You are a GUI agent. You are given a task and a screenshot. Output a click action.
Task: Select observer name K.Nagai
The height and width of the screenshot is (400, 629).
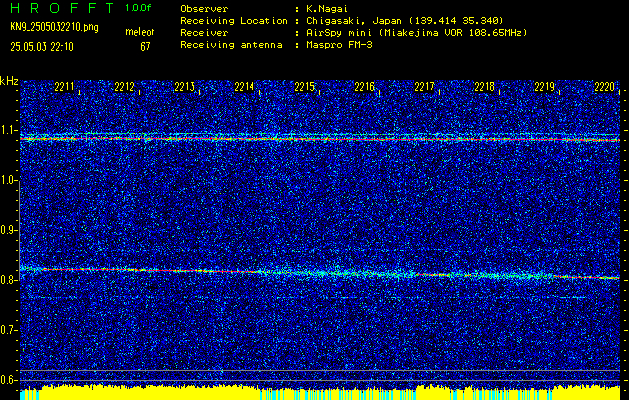click(326, 8)
